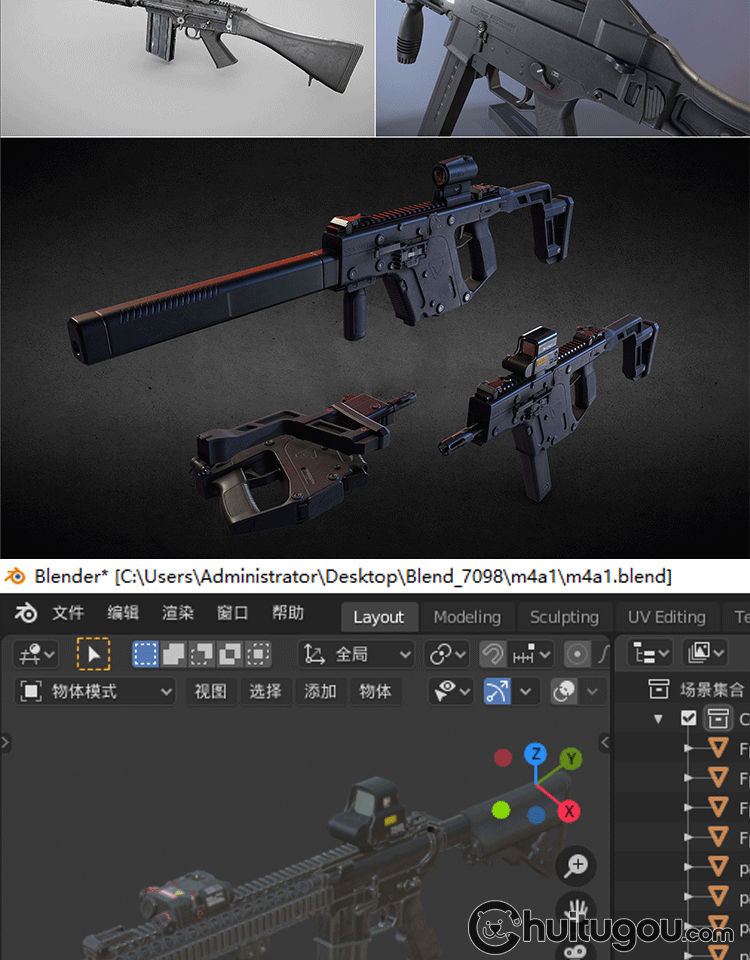The height and width of the screenshot is (960, 750).
Task: Switch to the UV Editing workspace tab
Action: tap(667, 617)
